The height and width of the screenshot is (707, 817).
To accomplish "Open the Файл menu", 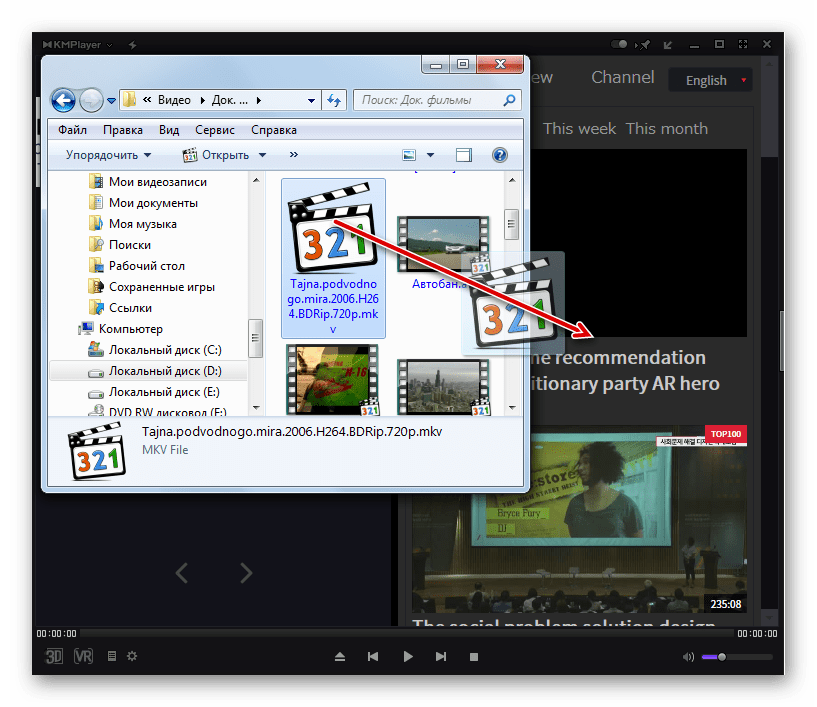I will [72, 130].
